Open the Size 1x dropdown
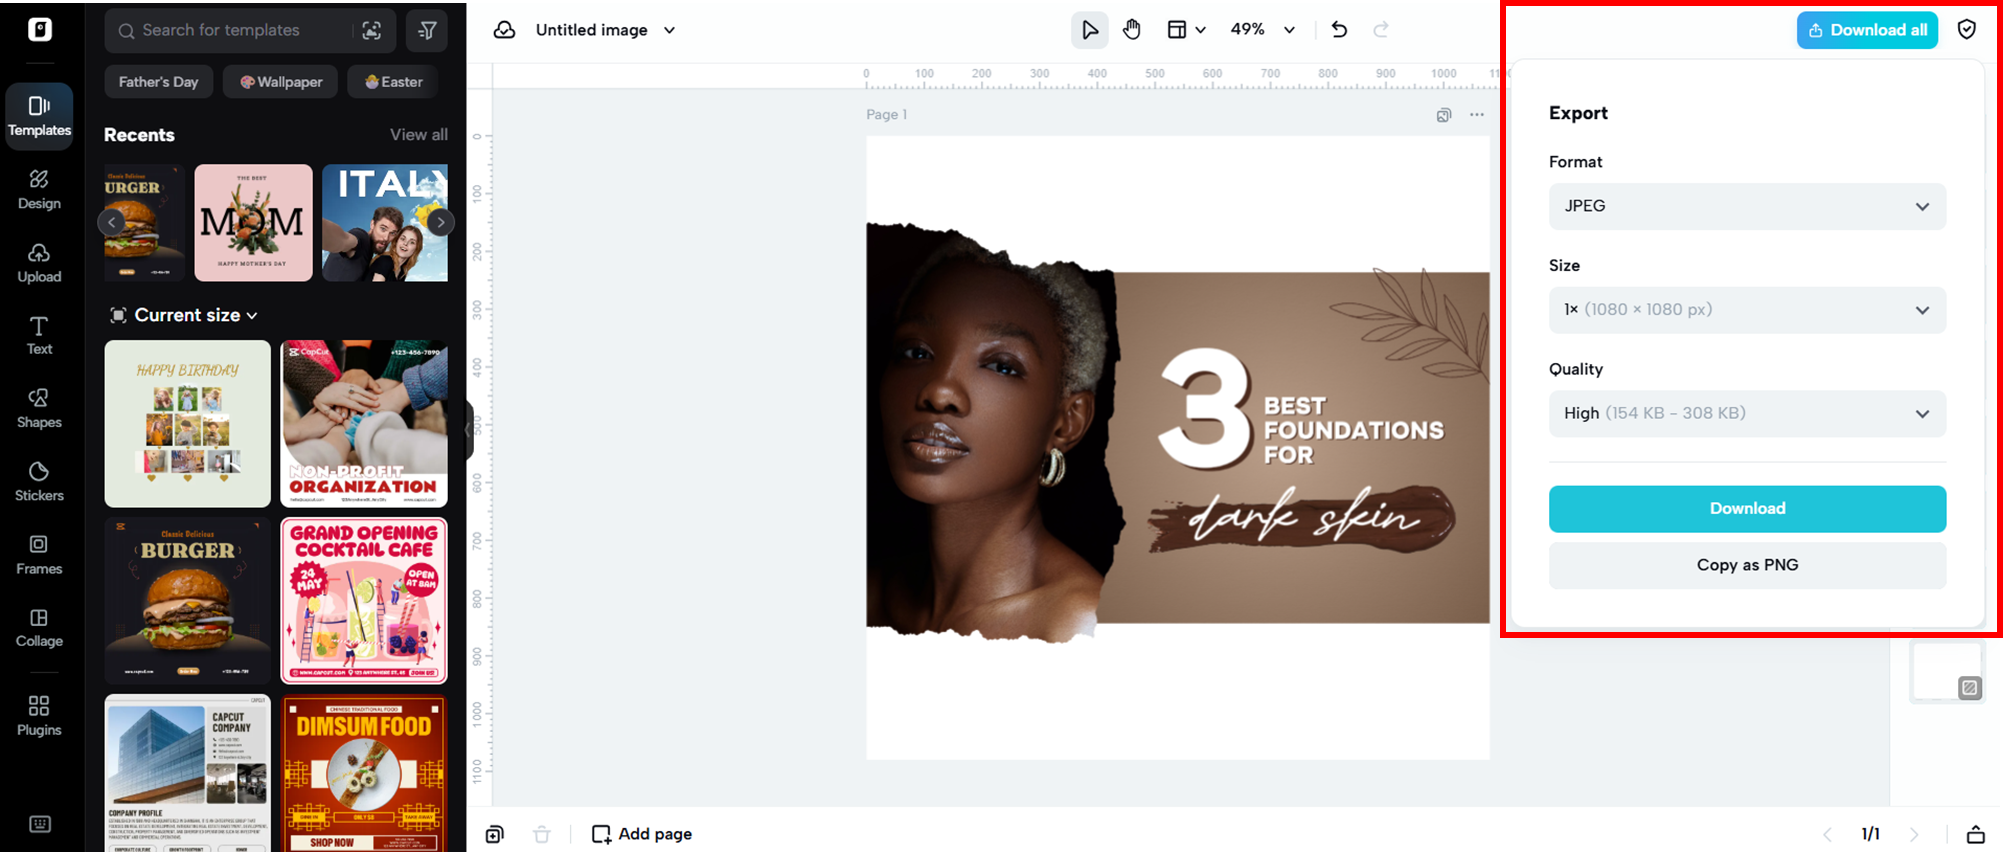This screenshot has height=852, width=2003. click(x=1747, y=310)
